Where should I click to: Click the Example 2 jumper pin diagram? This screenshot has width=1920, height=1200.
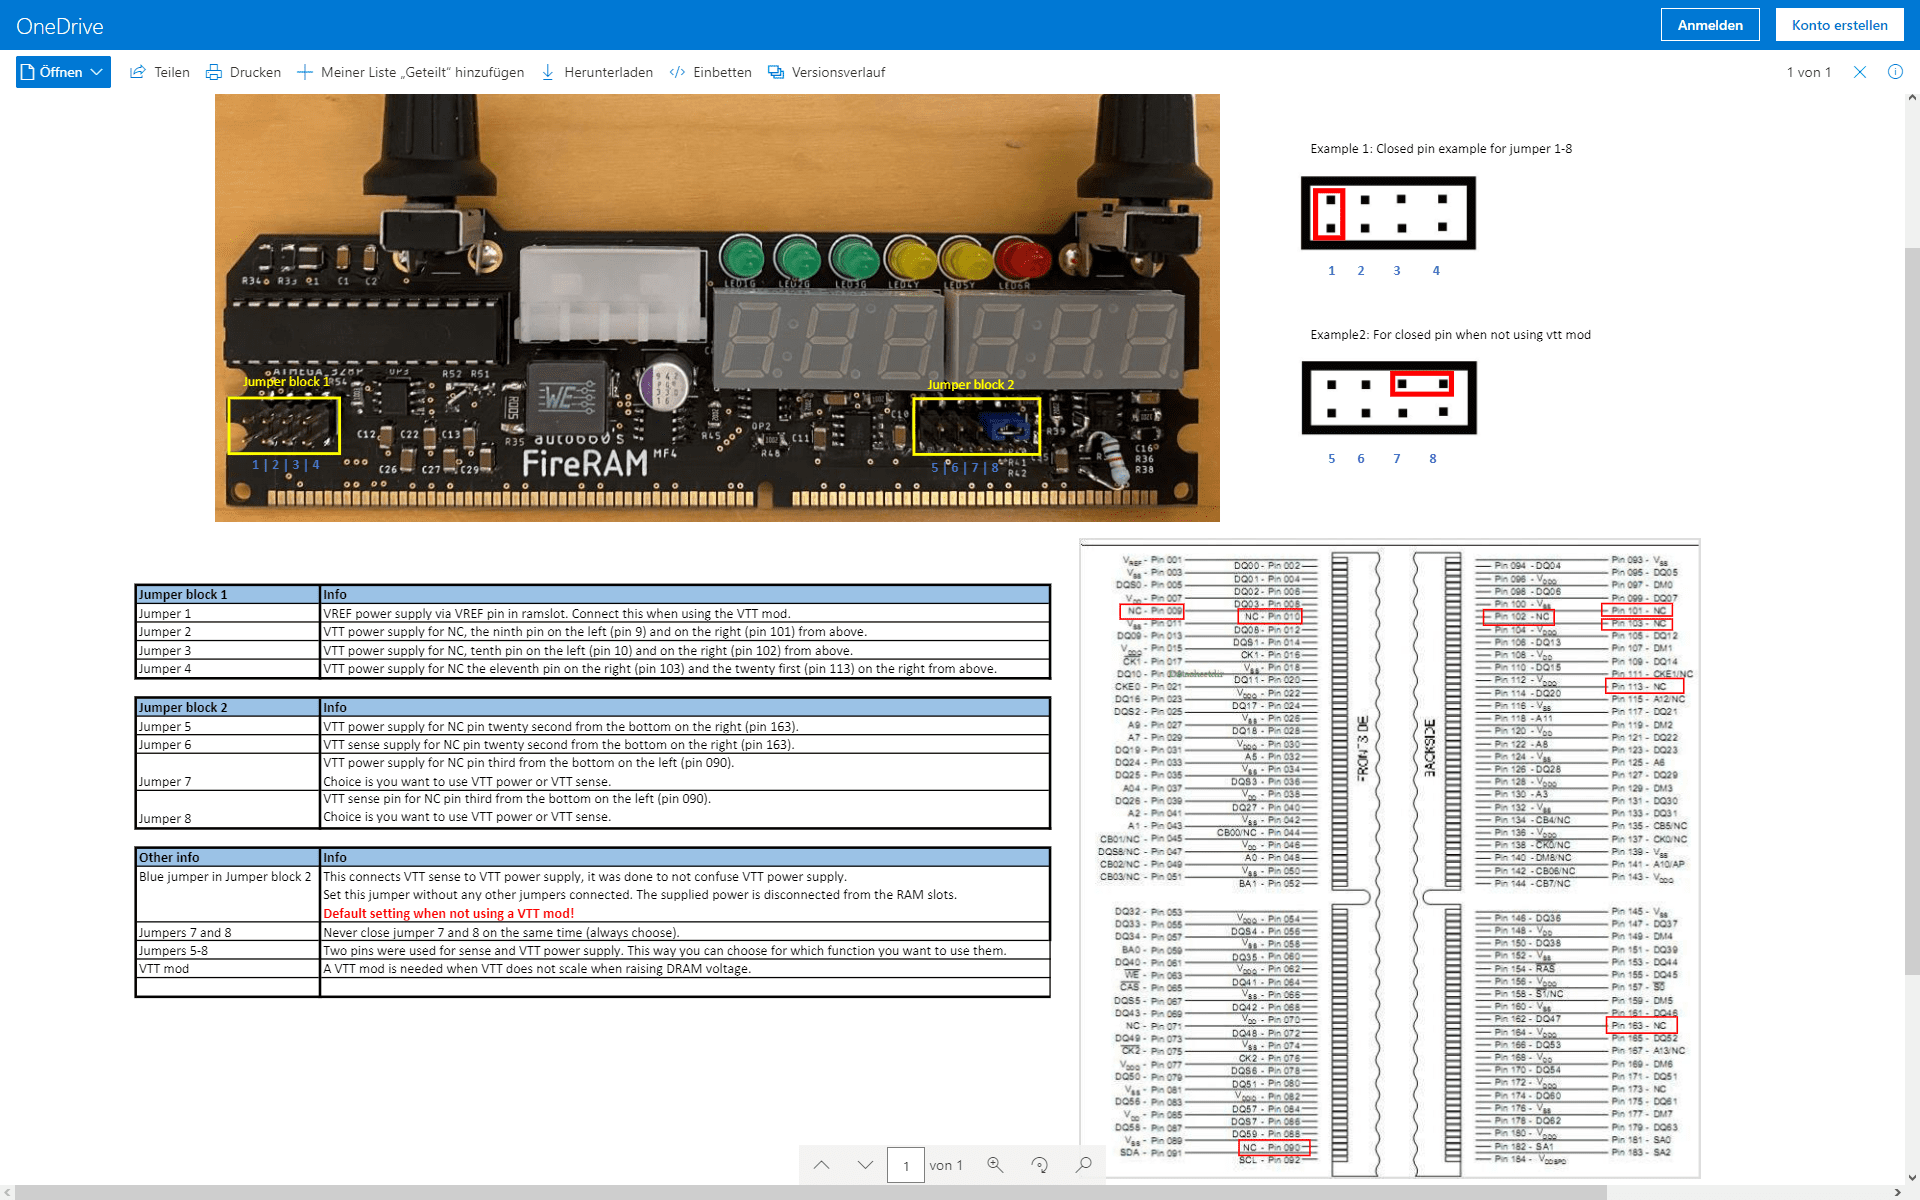click(x=1389, y=398)
